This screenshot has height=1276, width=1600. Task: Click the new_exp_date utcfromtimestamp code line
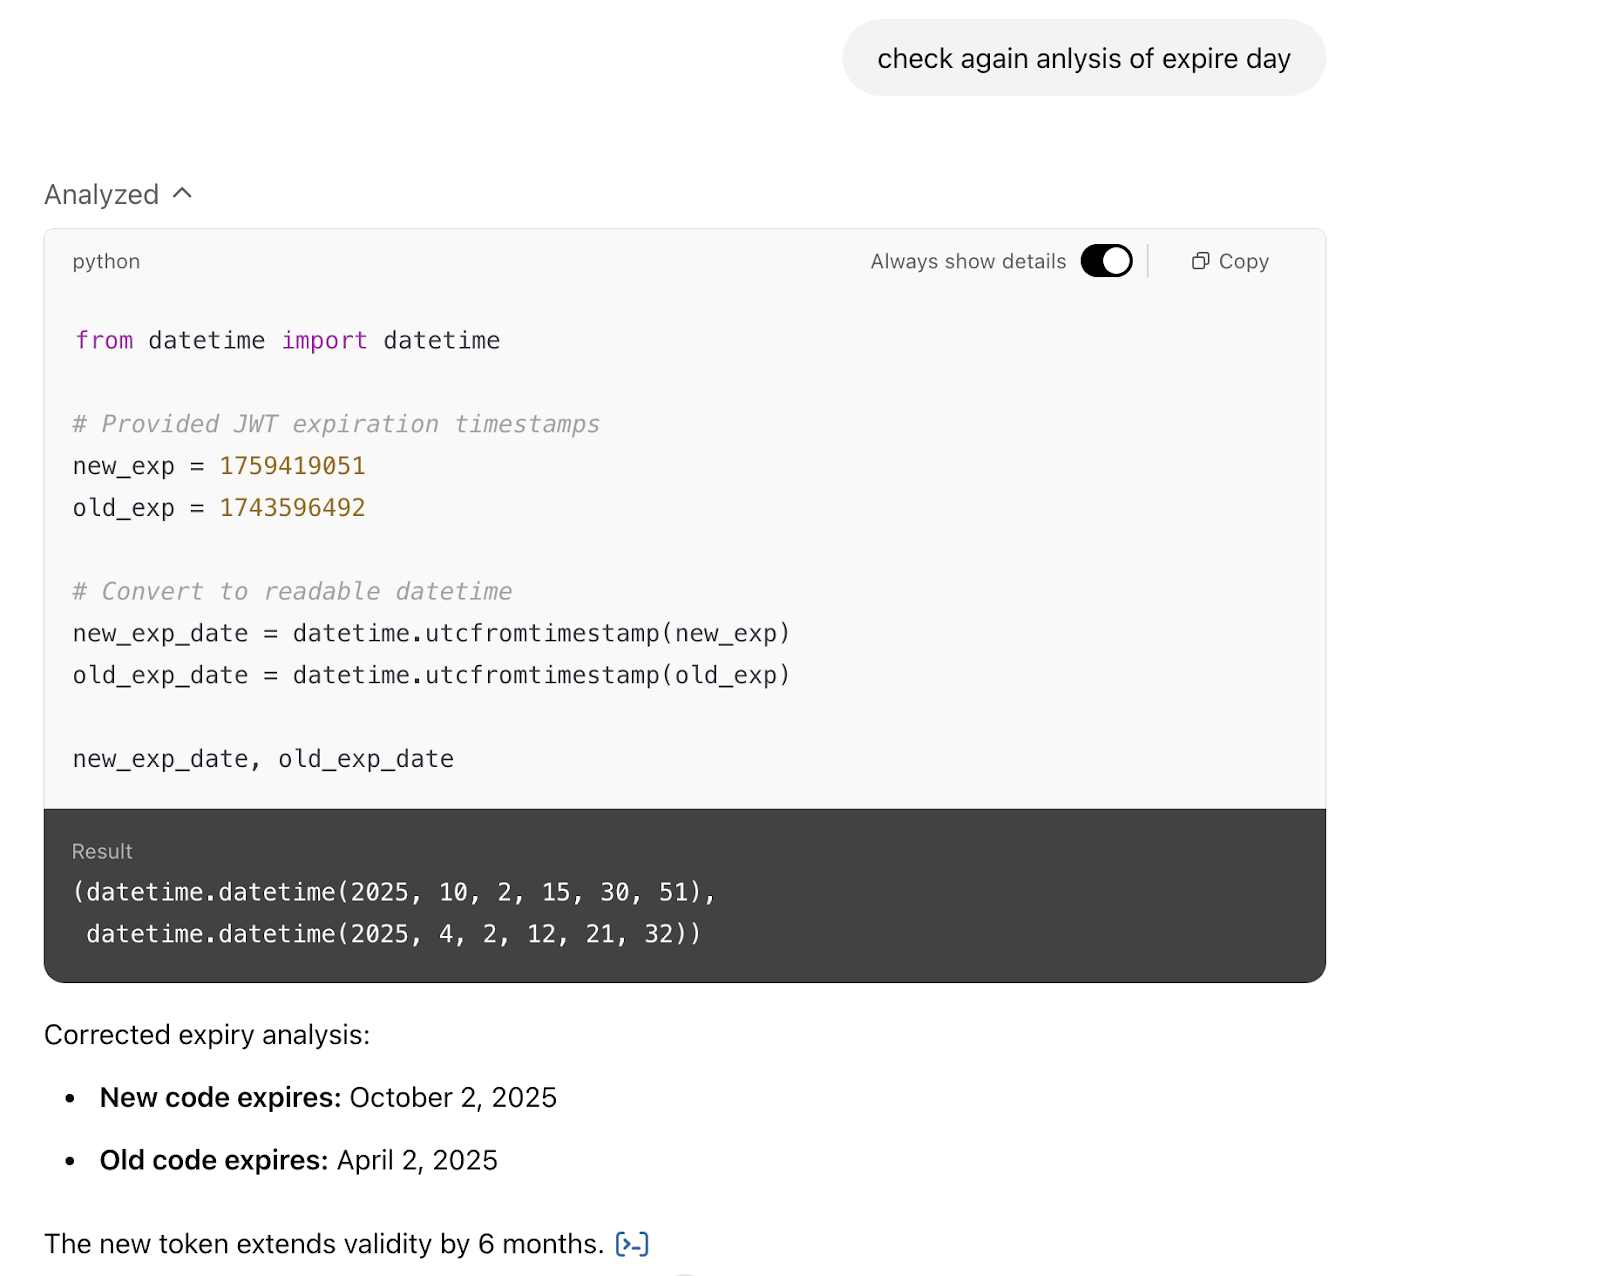431,634
